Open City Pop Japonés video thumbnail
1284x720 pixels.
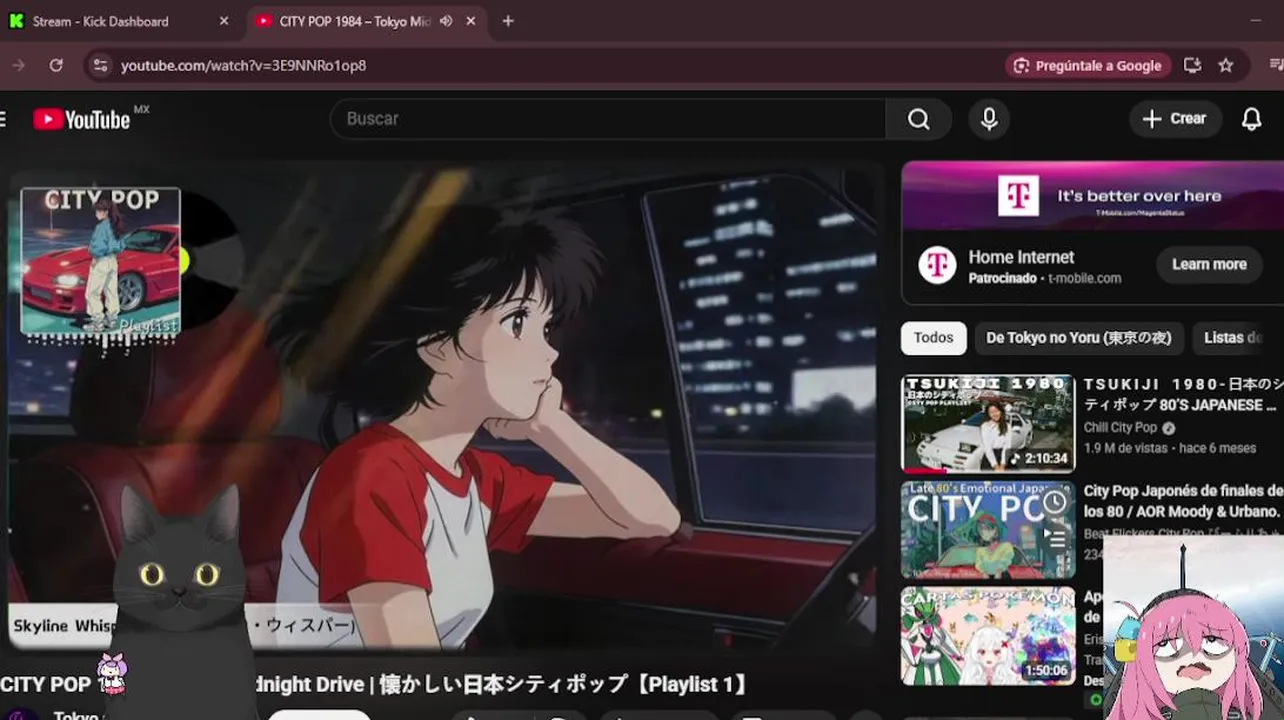point(988,530)
